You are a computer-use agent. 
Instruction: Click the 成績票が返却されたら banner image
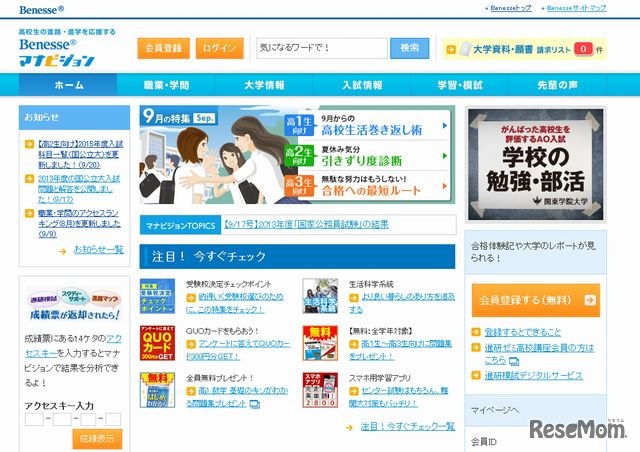pyautogui.click(x=75, y=305)
